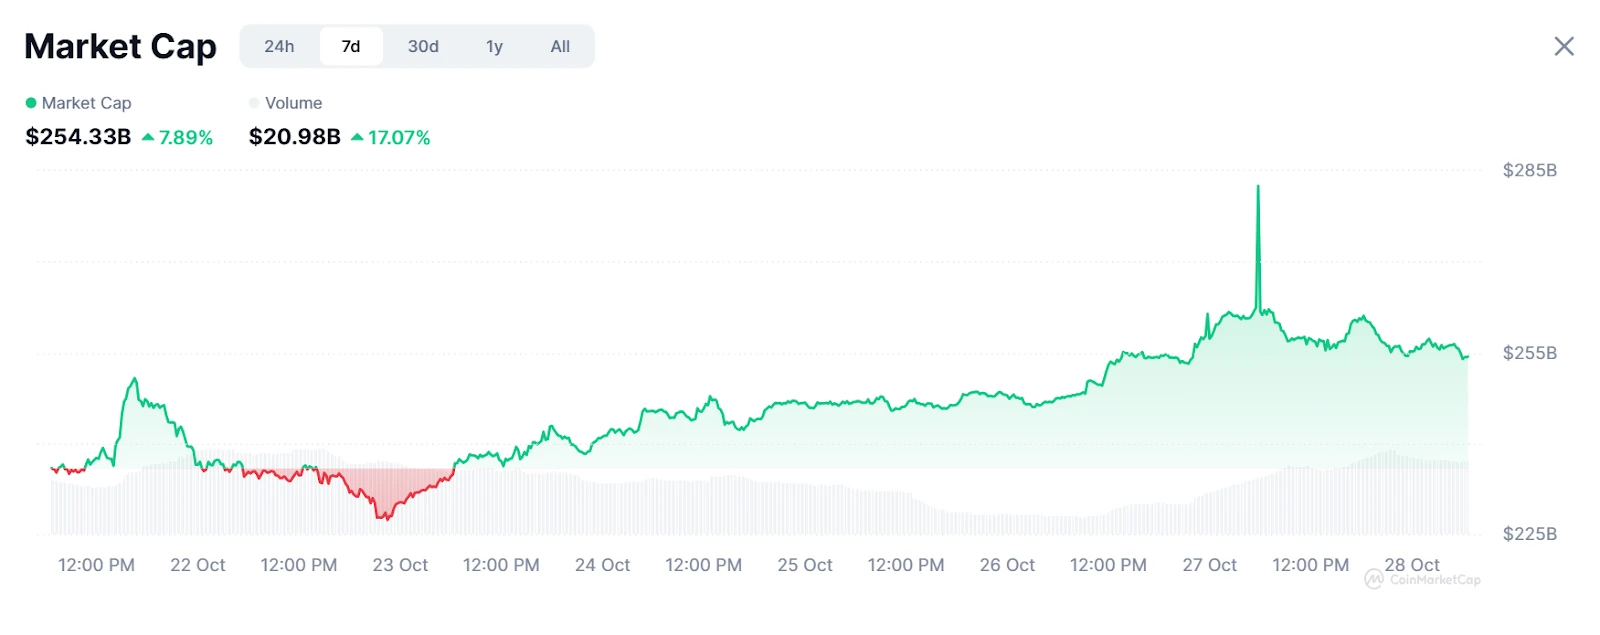This screenshot has height=635, width=1600.
Task: Show the 1y time range
Action: pyautogui.click(x=494, y=46)
